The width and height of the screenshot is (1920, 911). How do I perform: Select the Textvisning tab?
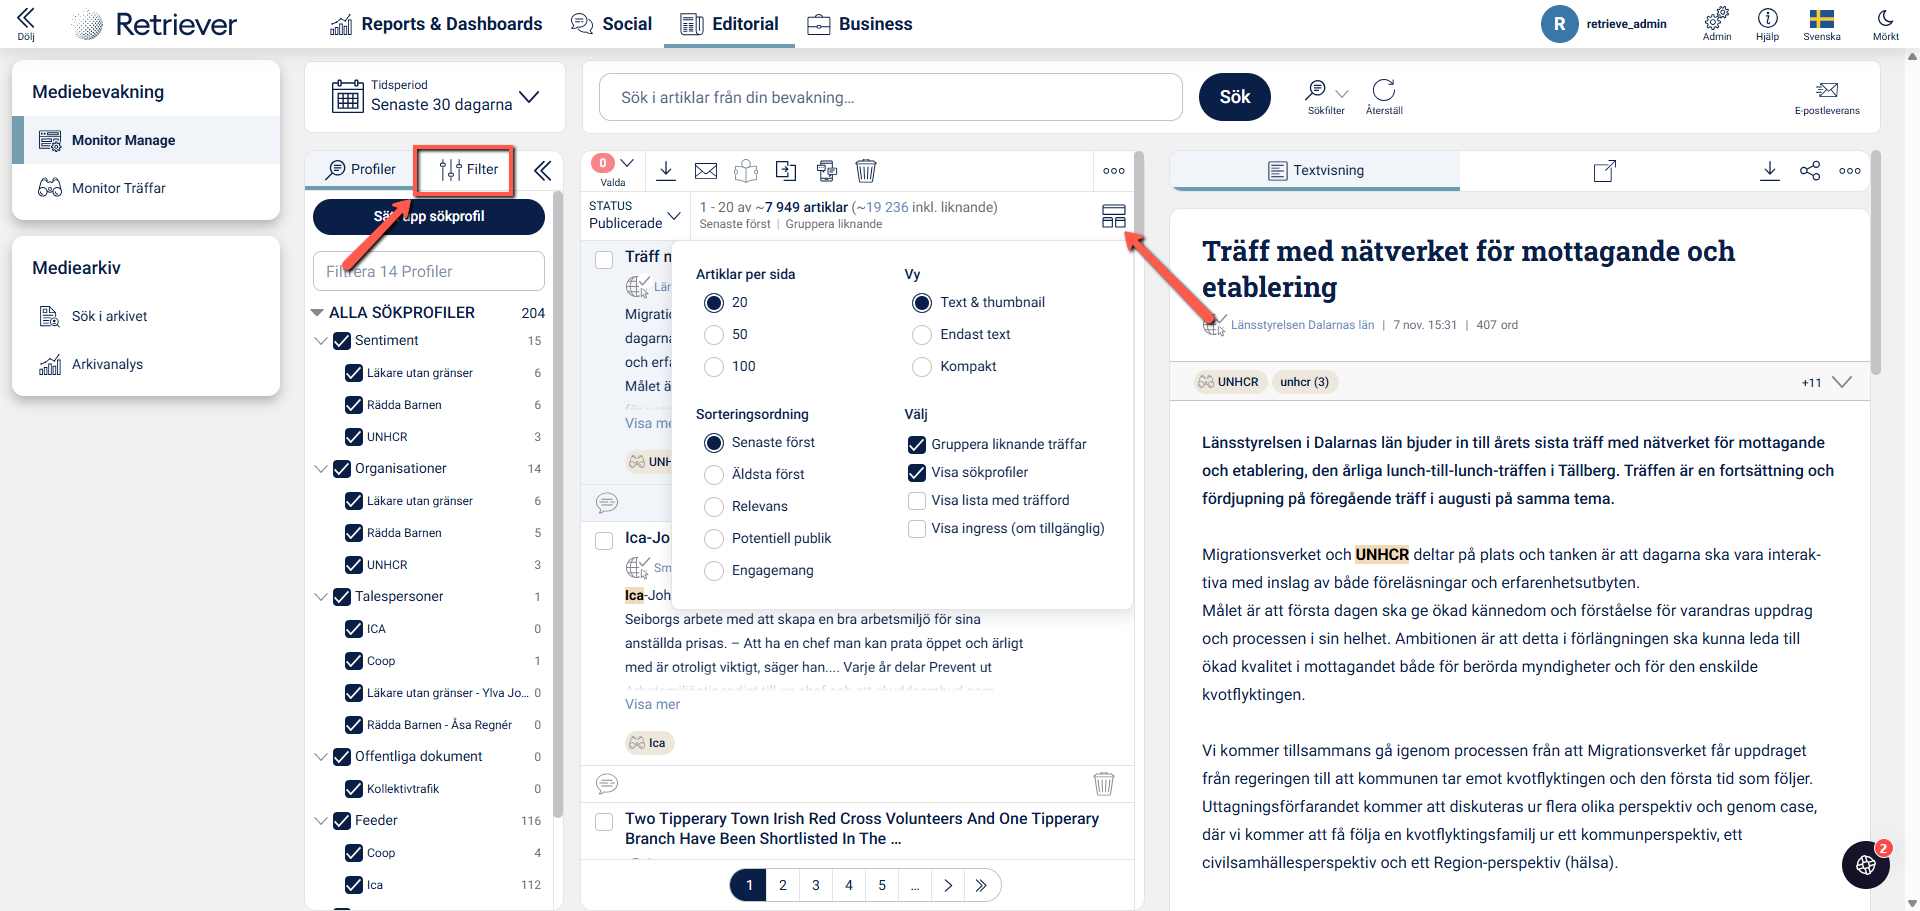pos(1315,171)
